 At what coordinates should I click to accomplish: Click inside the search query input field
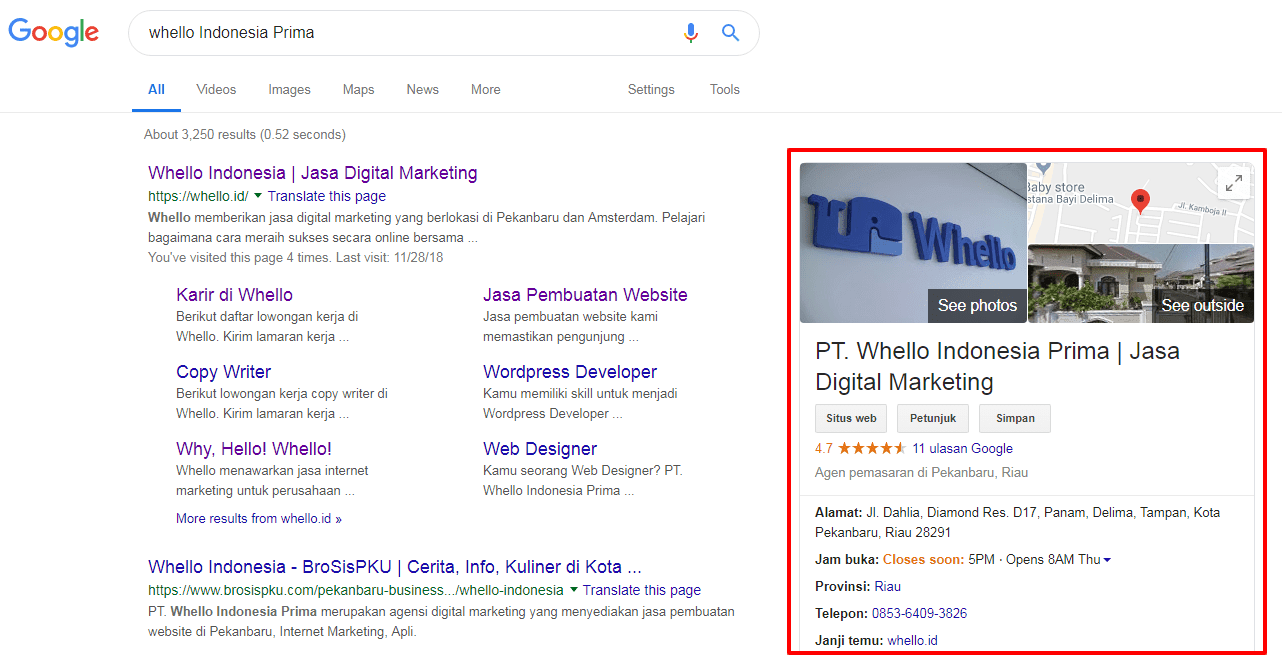tap(400, 33)
